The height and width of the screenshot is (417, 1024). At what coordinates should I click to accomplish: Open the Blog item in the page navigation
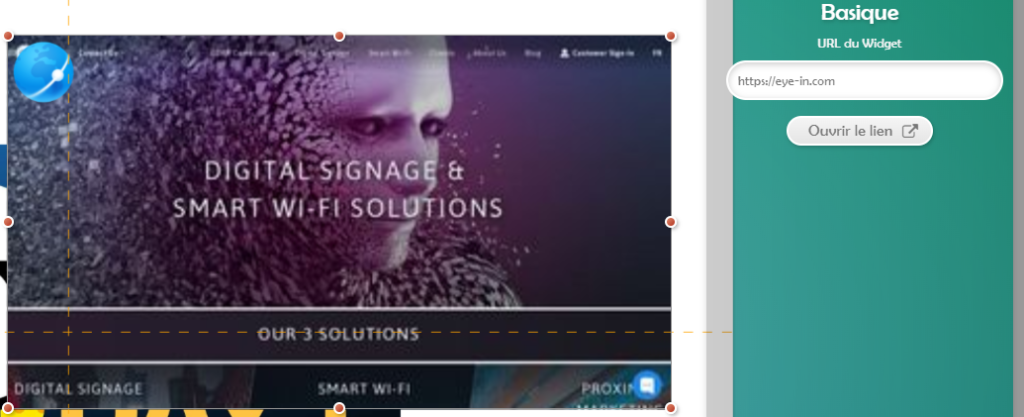pyautogui.click(x=532, y=54)
